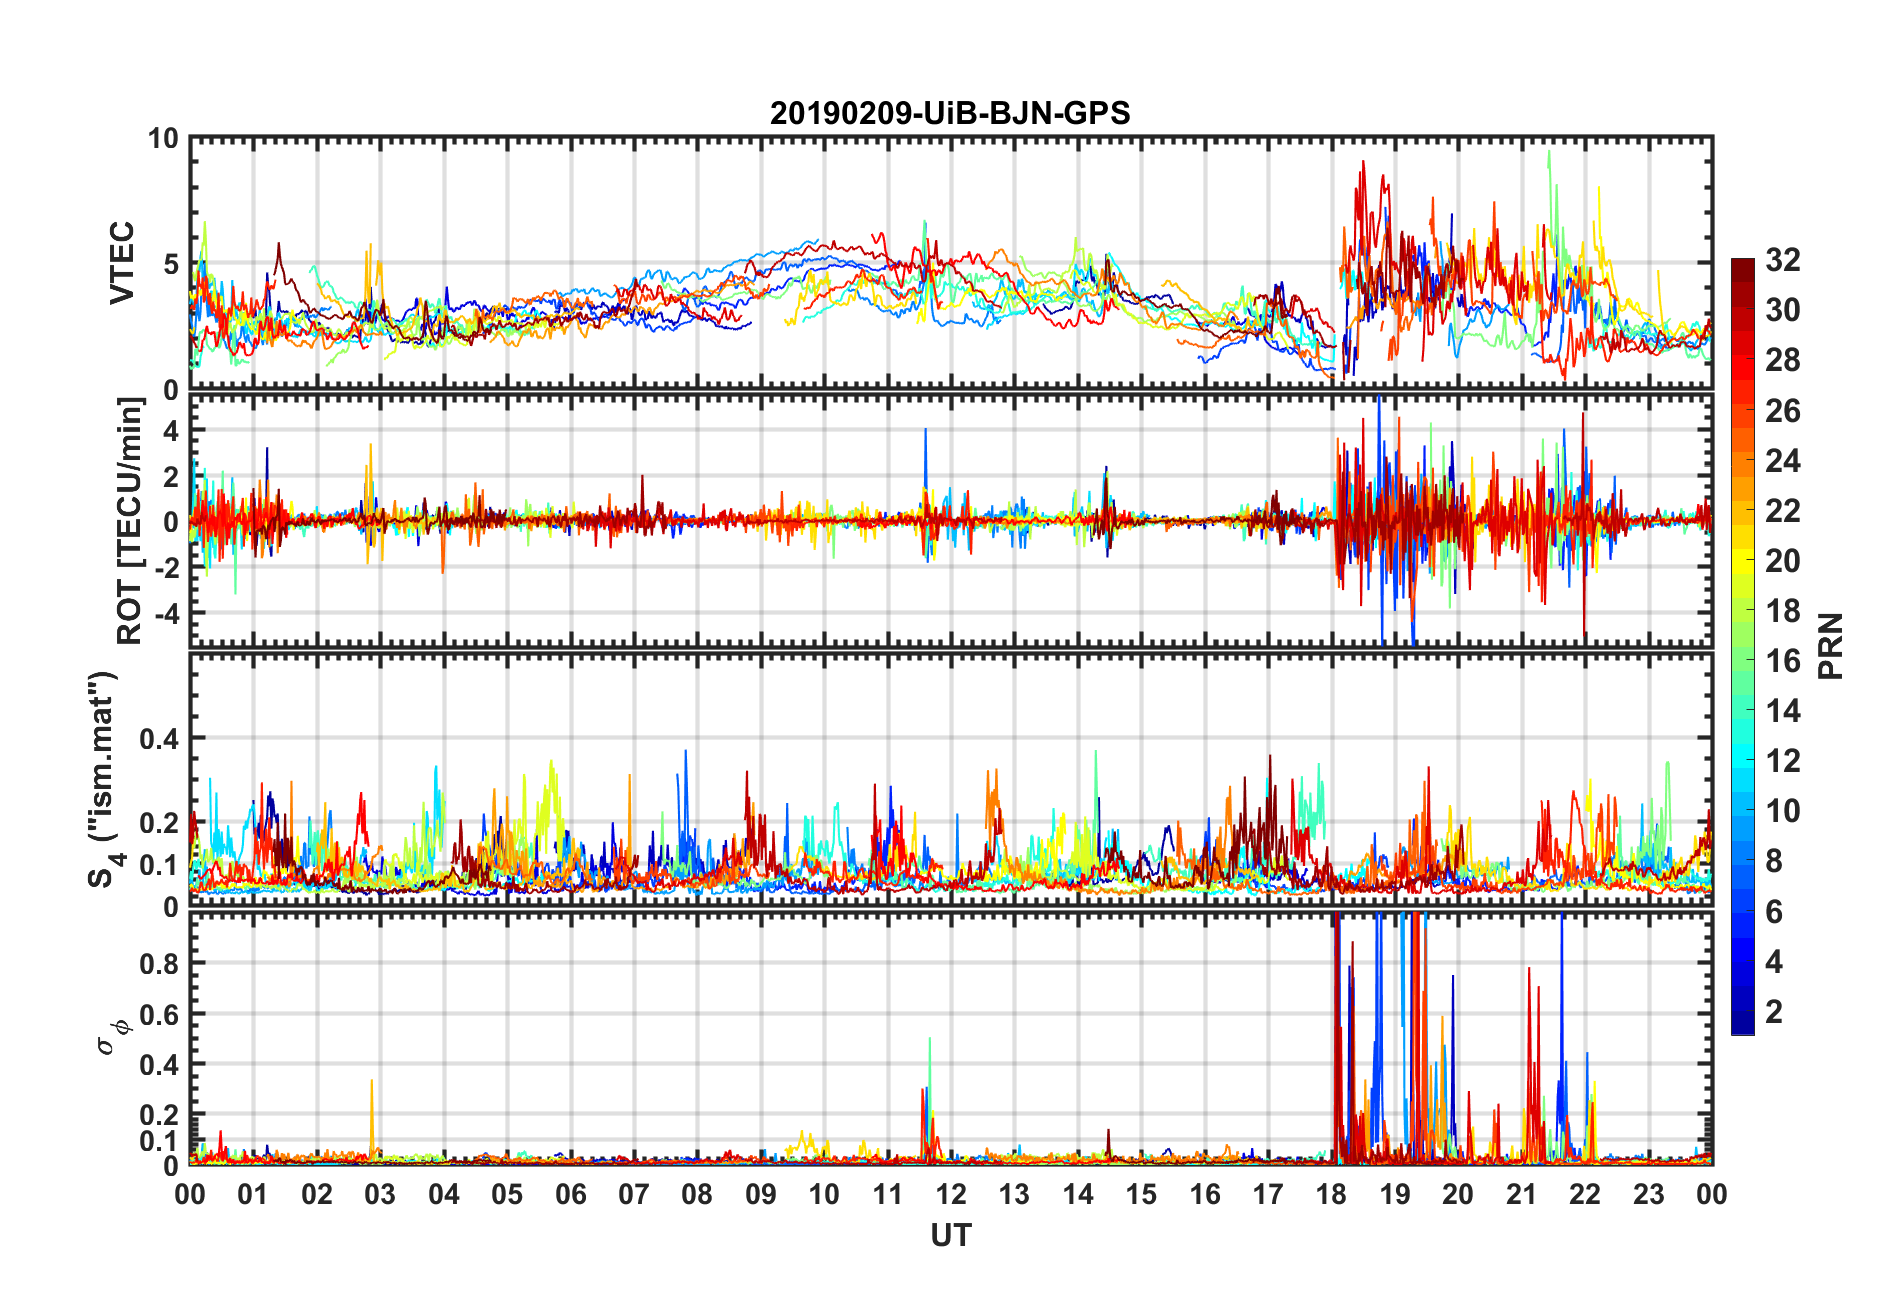Viewport: 1902px width, 1292px height.
Task: Click colorbar tick label 14
Action: click(x=1783, y=711)
